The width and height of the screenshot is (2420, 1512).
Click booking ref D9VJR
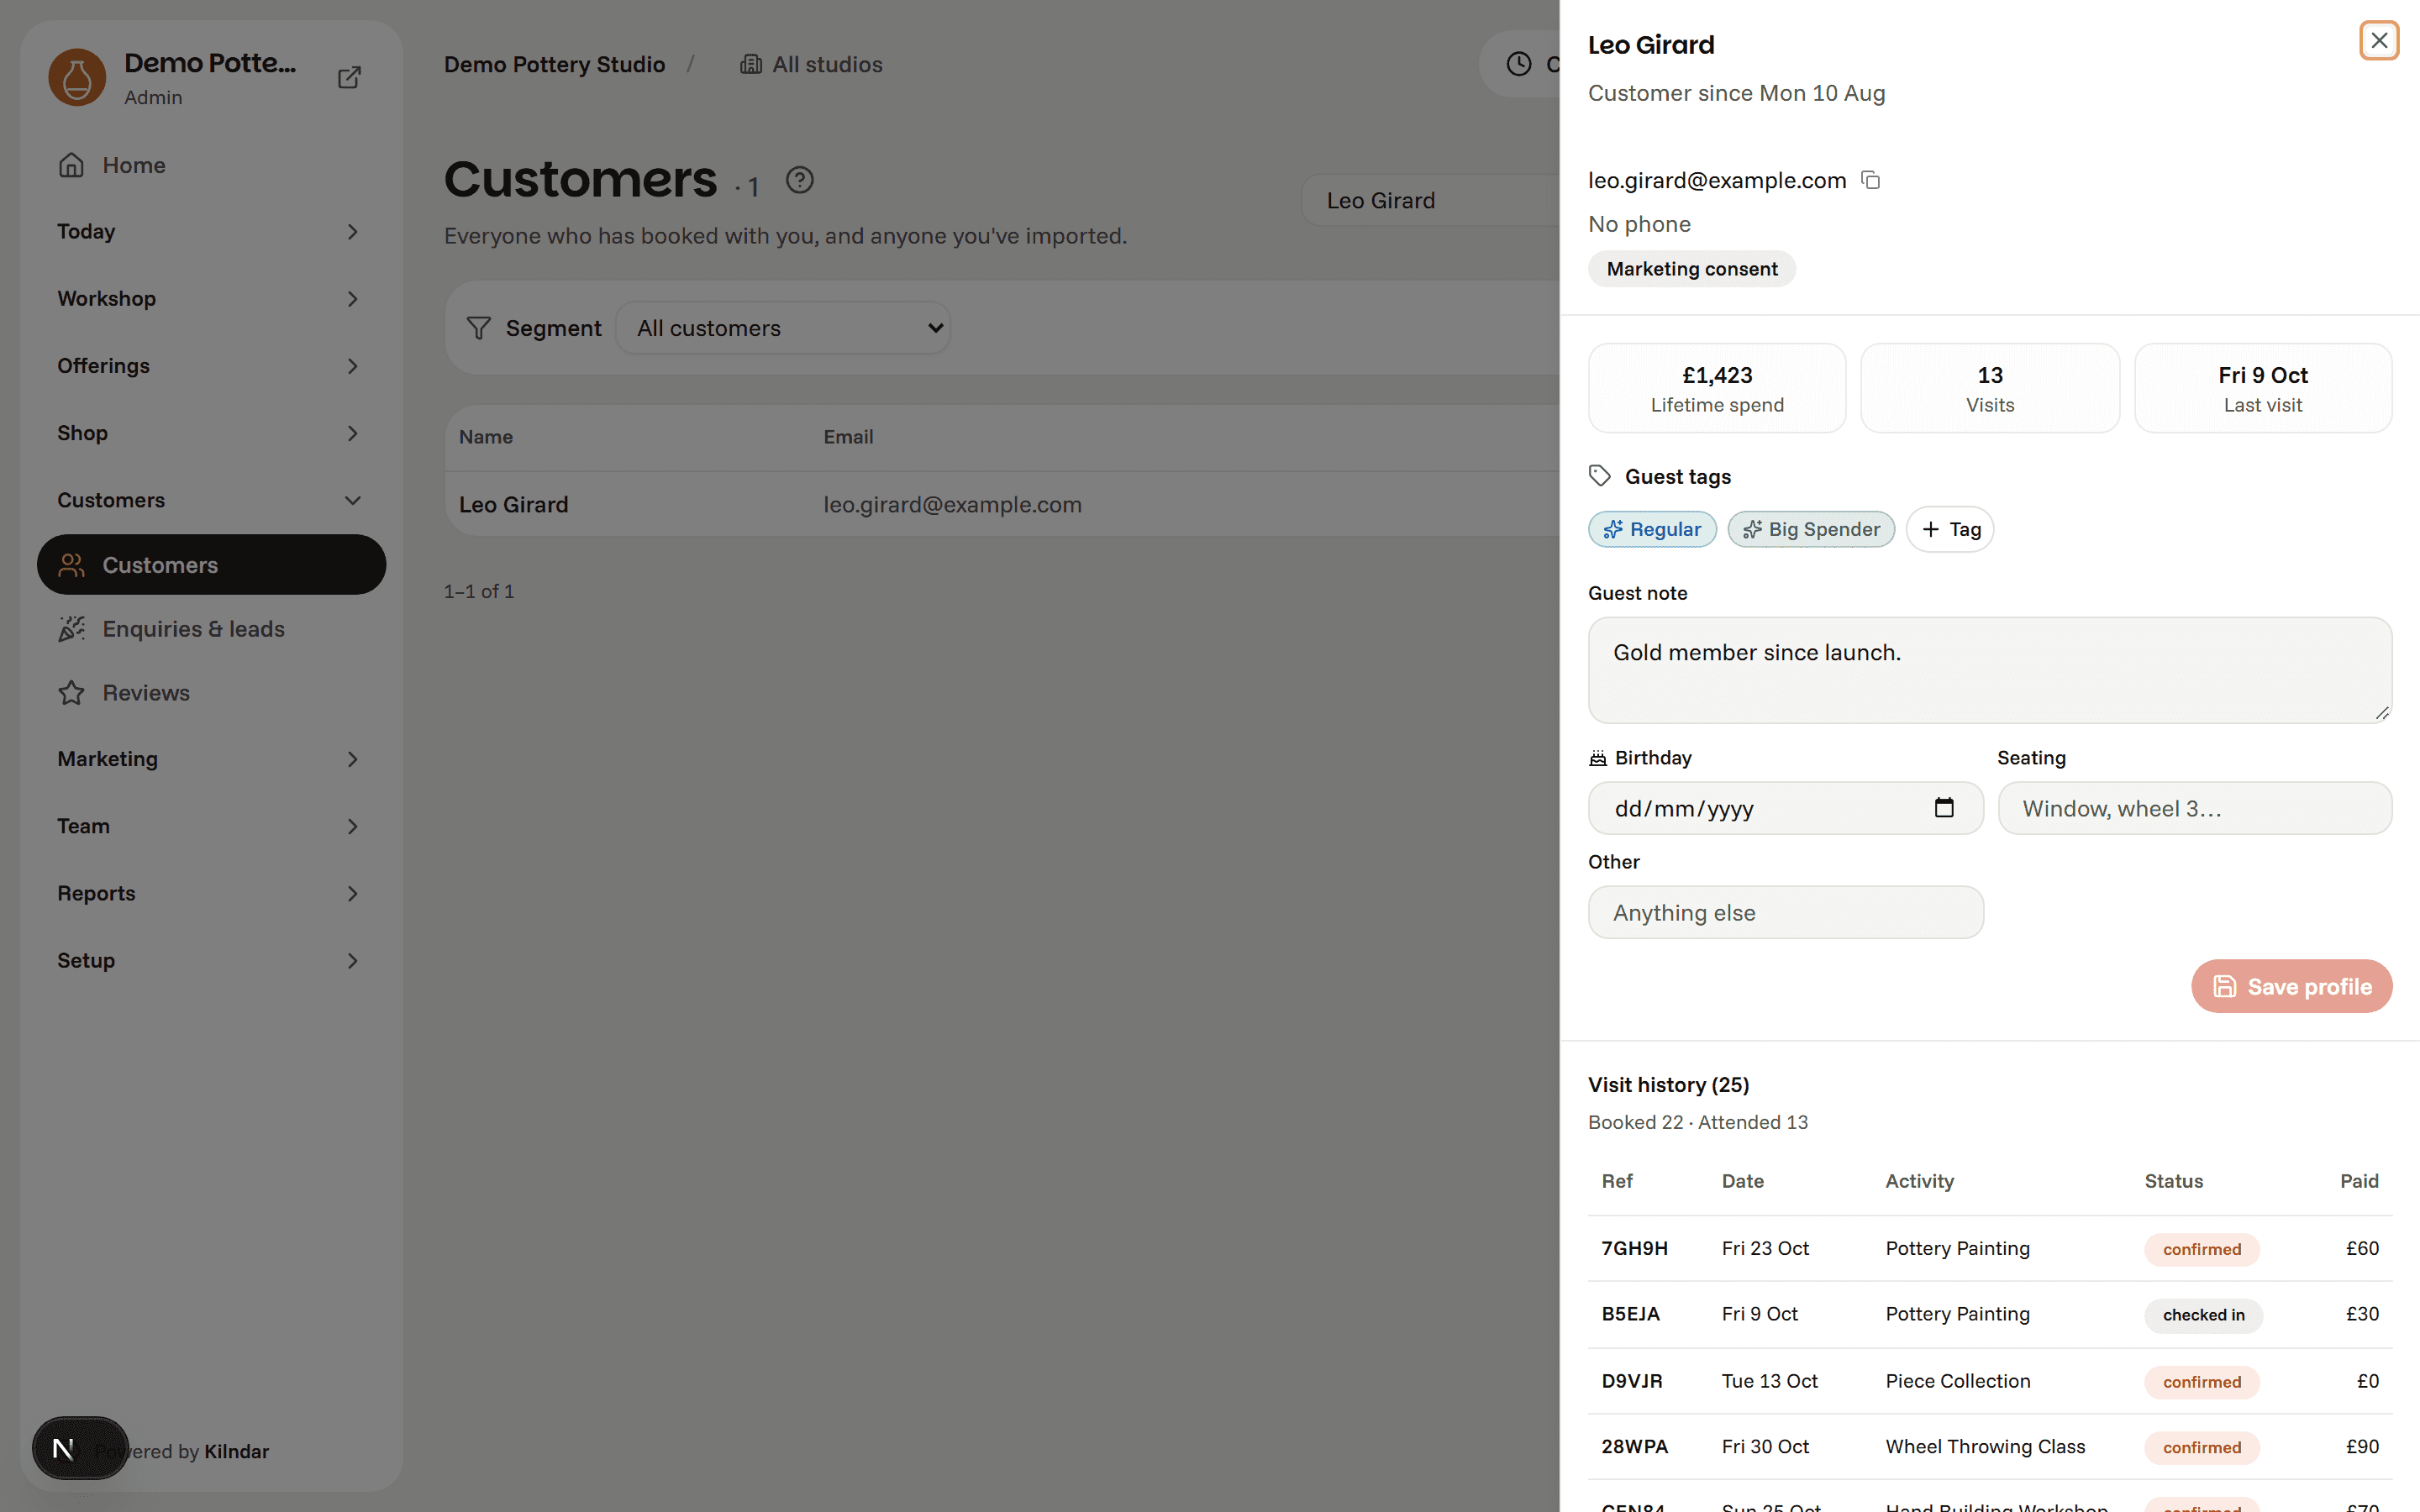1631,1381
